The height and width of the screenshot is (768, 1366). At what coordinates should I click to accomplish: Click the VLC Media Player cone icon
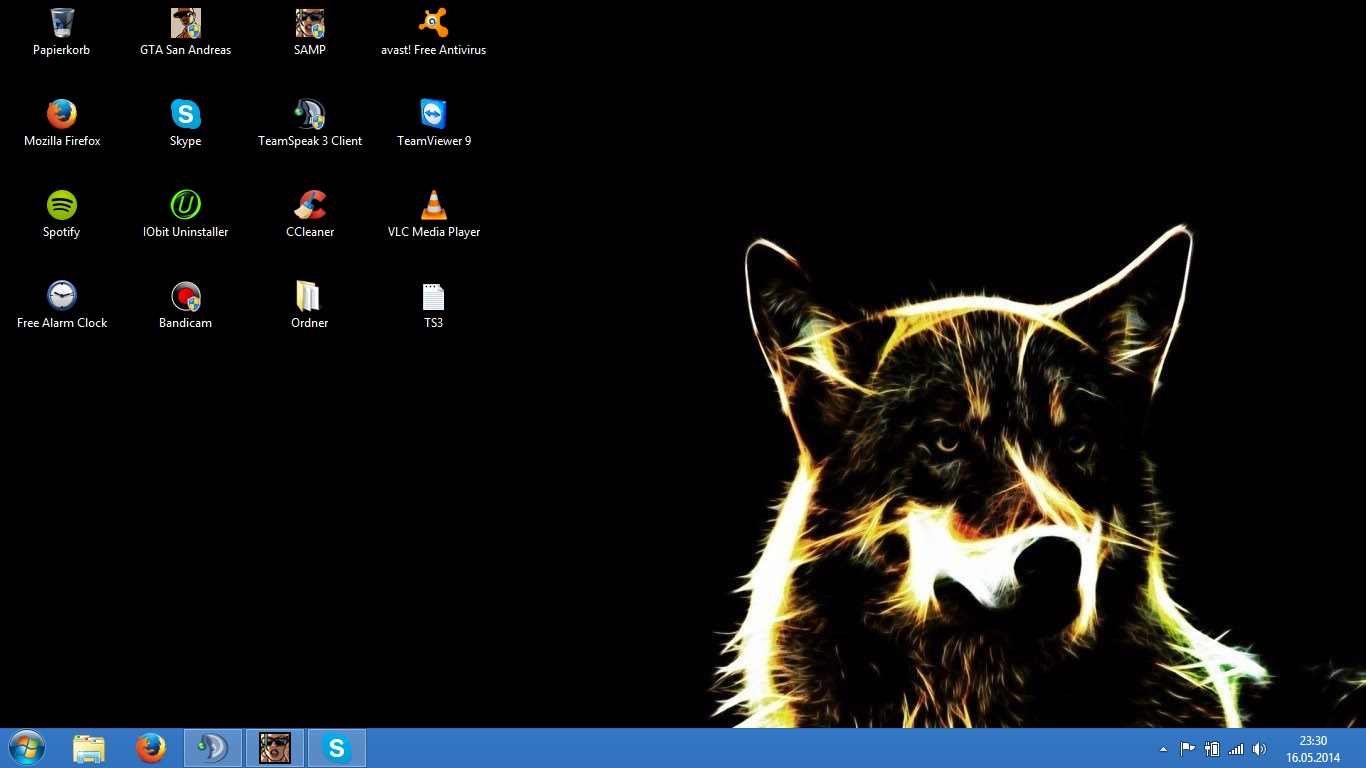pyautogui.click(x=433, y=205)
